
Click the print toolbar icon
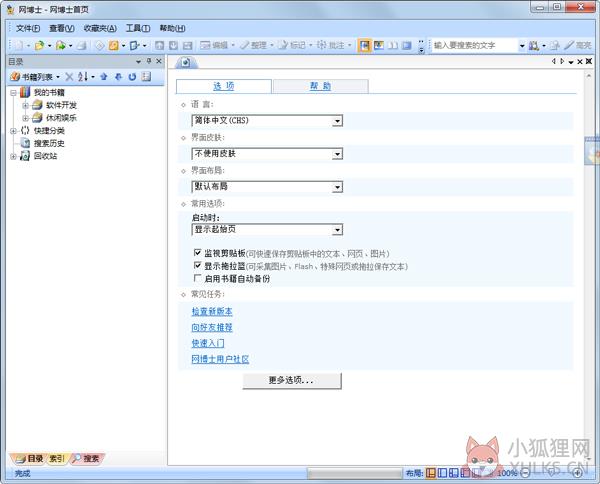82,46
